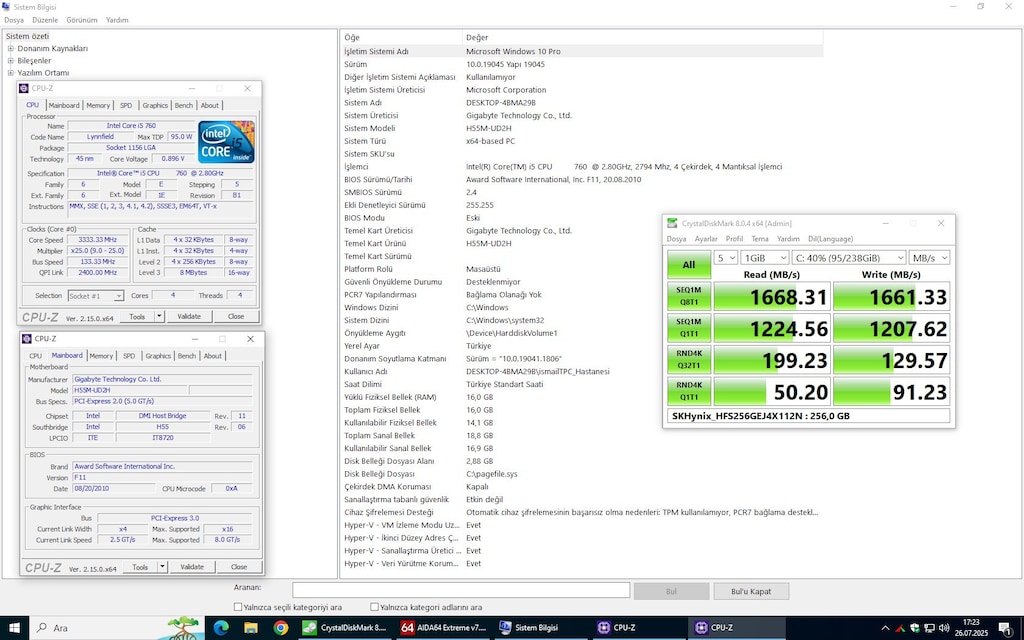Open network icon in system tray
This screenshot has width=1024, height=640.
pos(929,628)
